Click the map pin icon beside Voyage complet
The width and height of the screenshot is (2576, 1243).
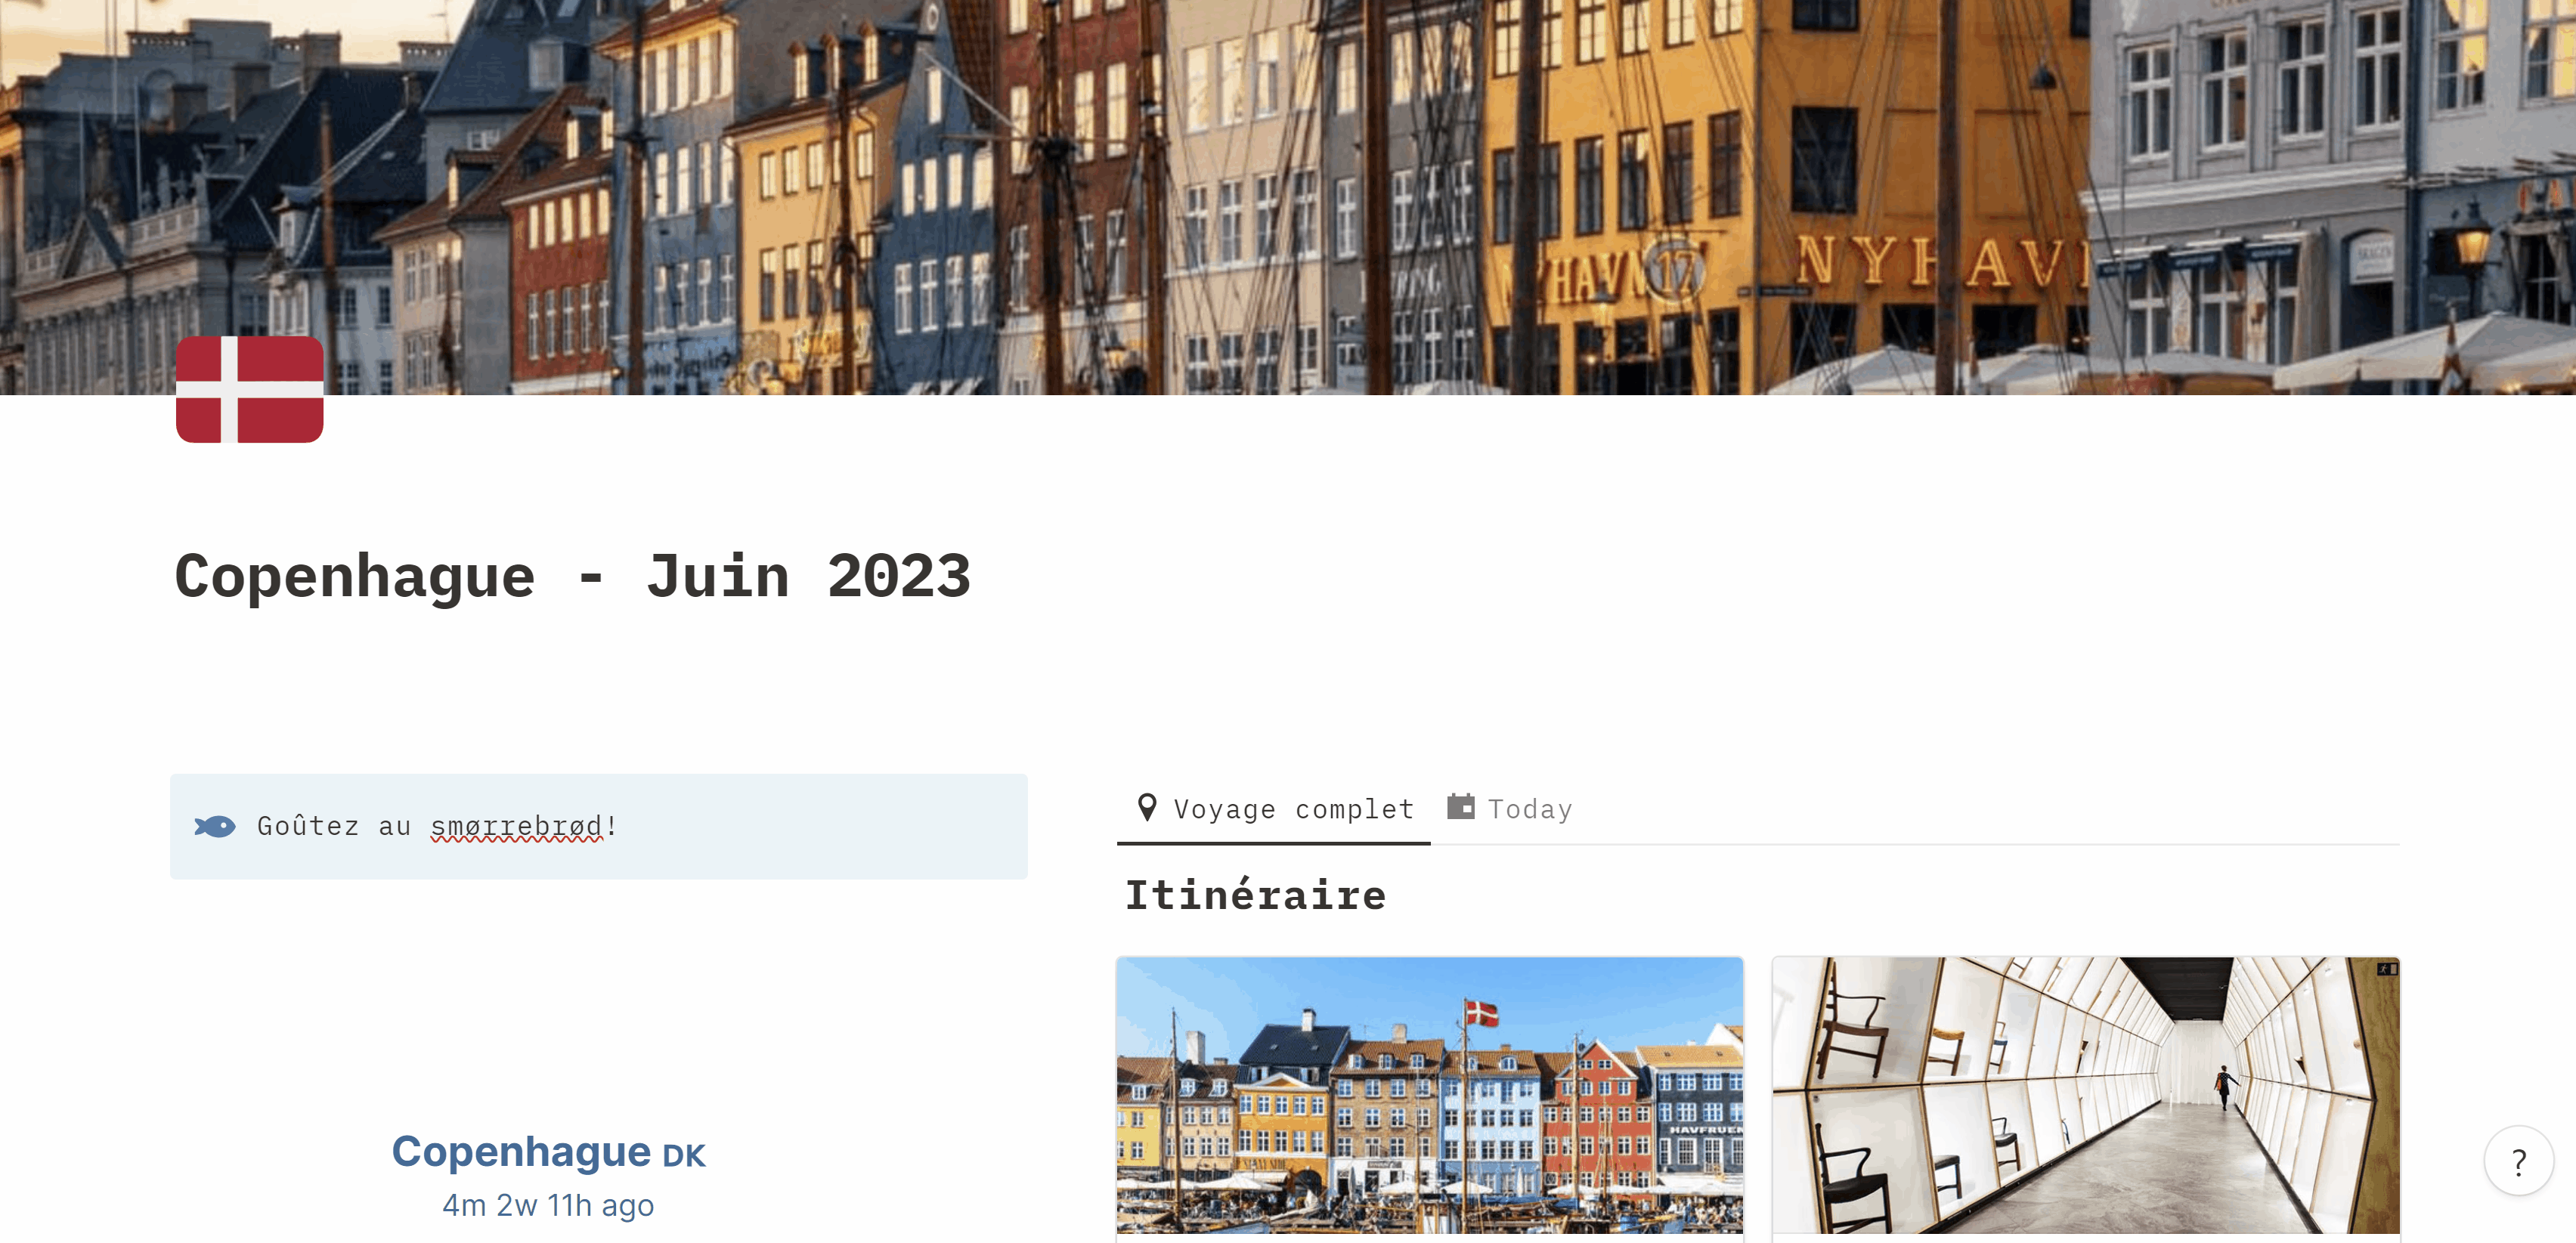pyautogui.click(x=1147, y=807)
